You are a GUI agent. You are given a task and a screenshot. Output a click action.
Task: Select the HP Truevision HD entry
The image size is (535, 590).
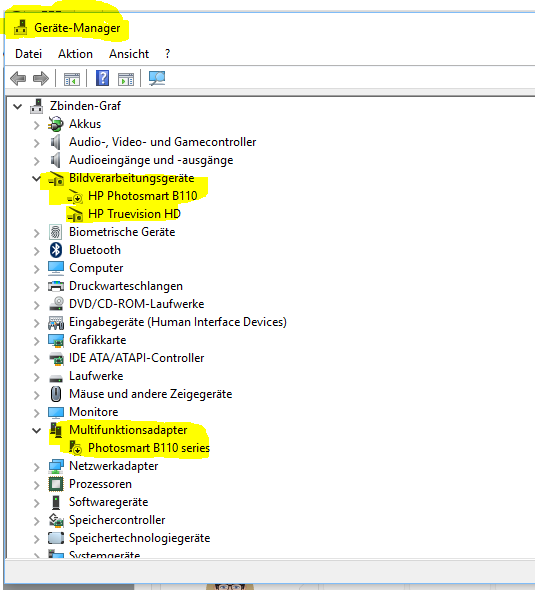point(134,214)
